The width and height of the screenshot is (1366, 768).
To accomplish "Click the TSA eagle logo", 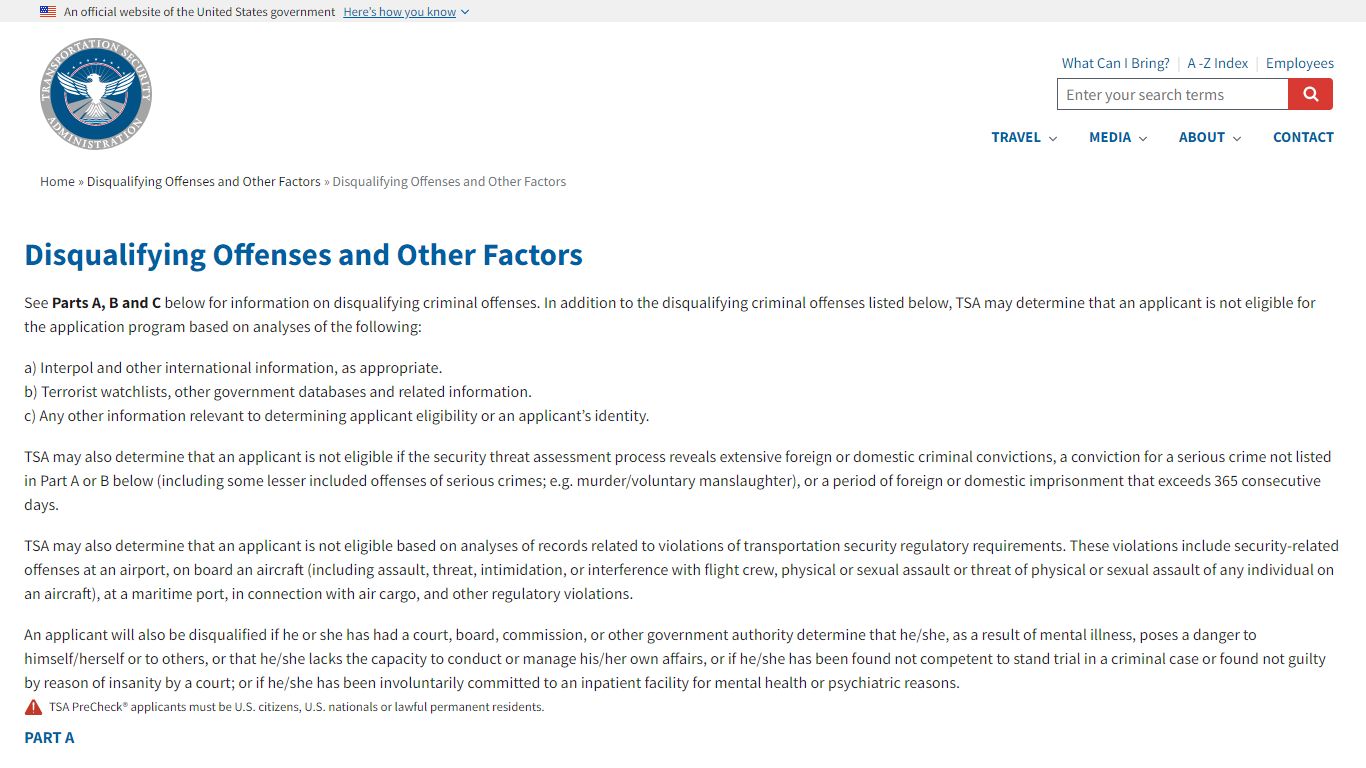I will (96, 95).
